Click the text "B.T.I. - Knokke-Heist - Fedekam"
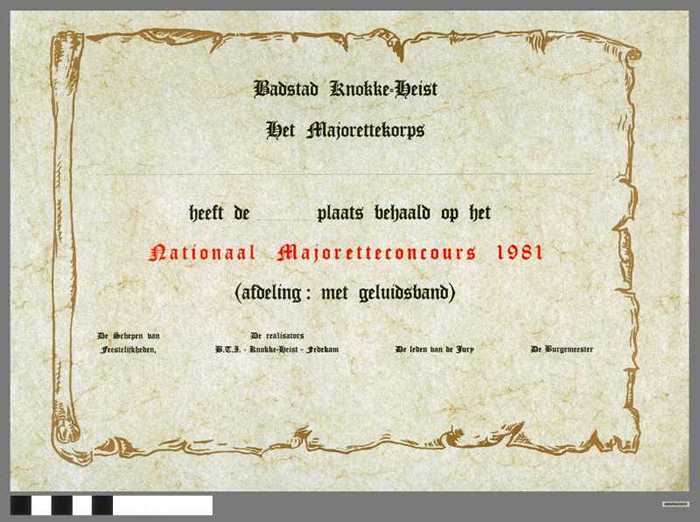The height and width of the screenshot is (522, 700). point(277,349)
